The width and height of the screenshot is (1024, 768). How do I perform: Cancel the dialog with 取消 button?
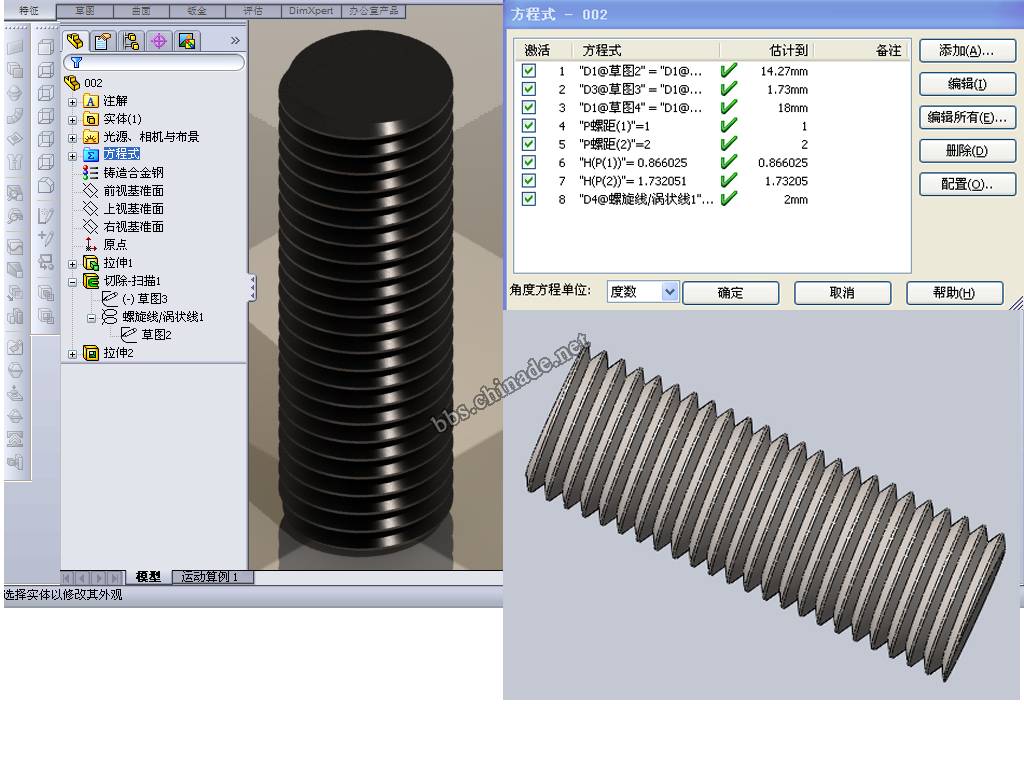click(x=842, y=293)
